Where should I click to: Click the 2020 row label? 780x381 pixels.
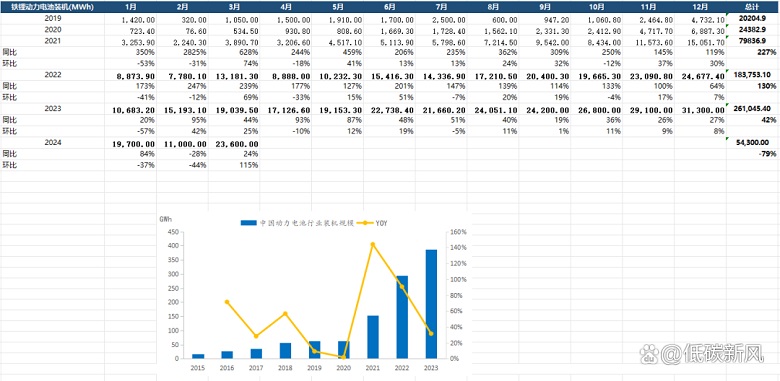coord(52,29)
